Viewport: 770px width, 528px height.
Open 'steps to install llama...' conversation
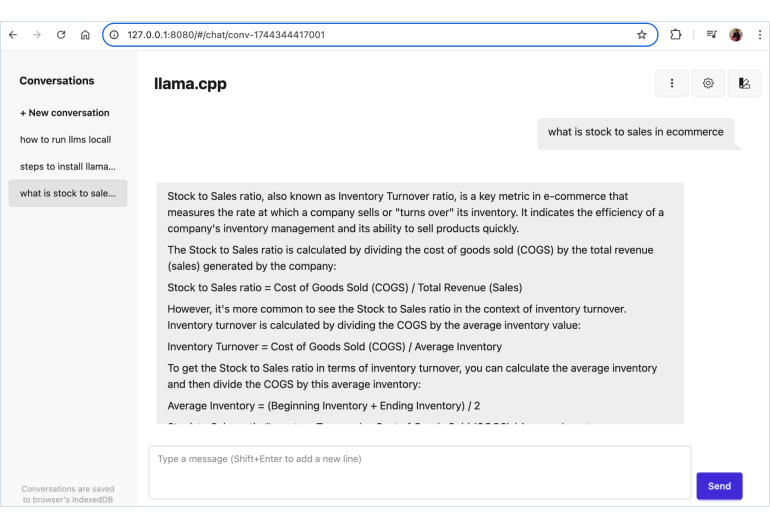[x=68, y=167]
